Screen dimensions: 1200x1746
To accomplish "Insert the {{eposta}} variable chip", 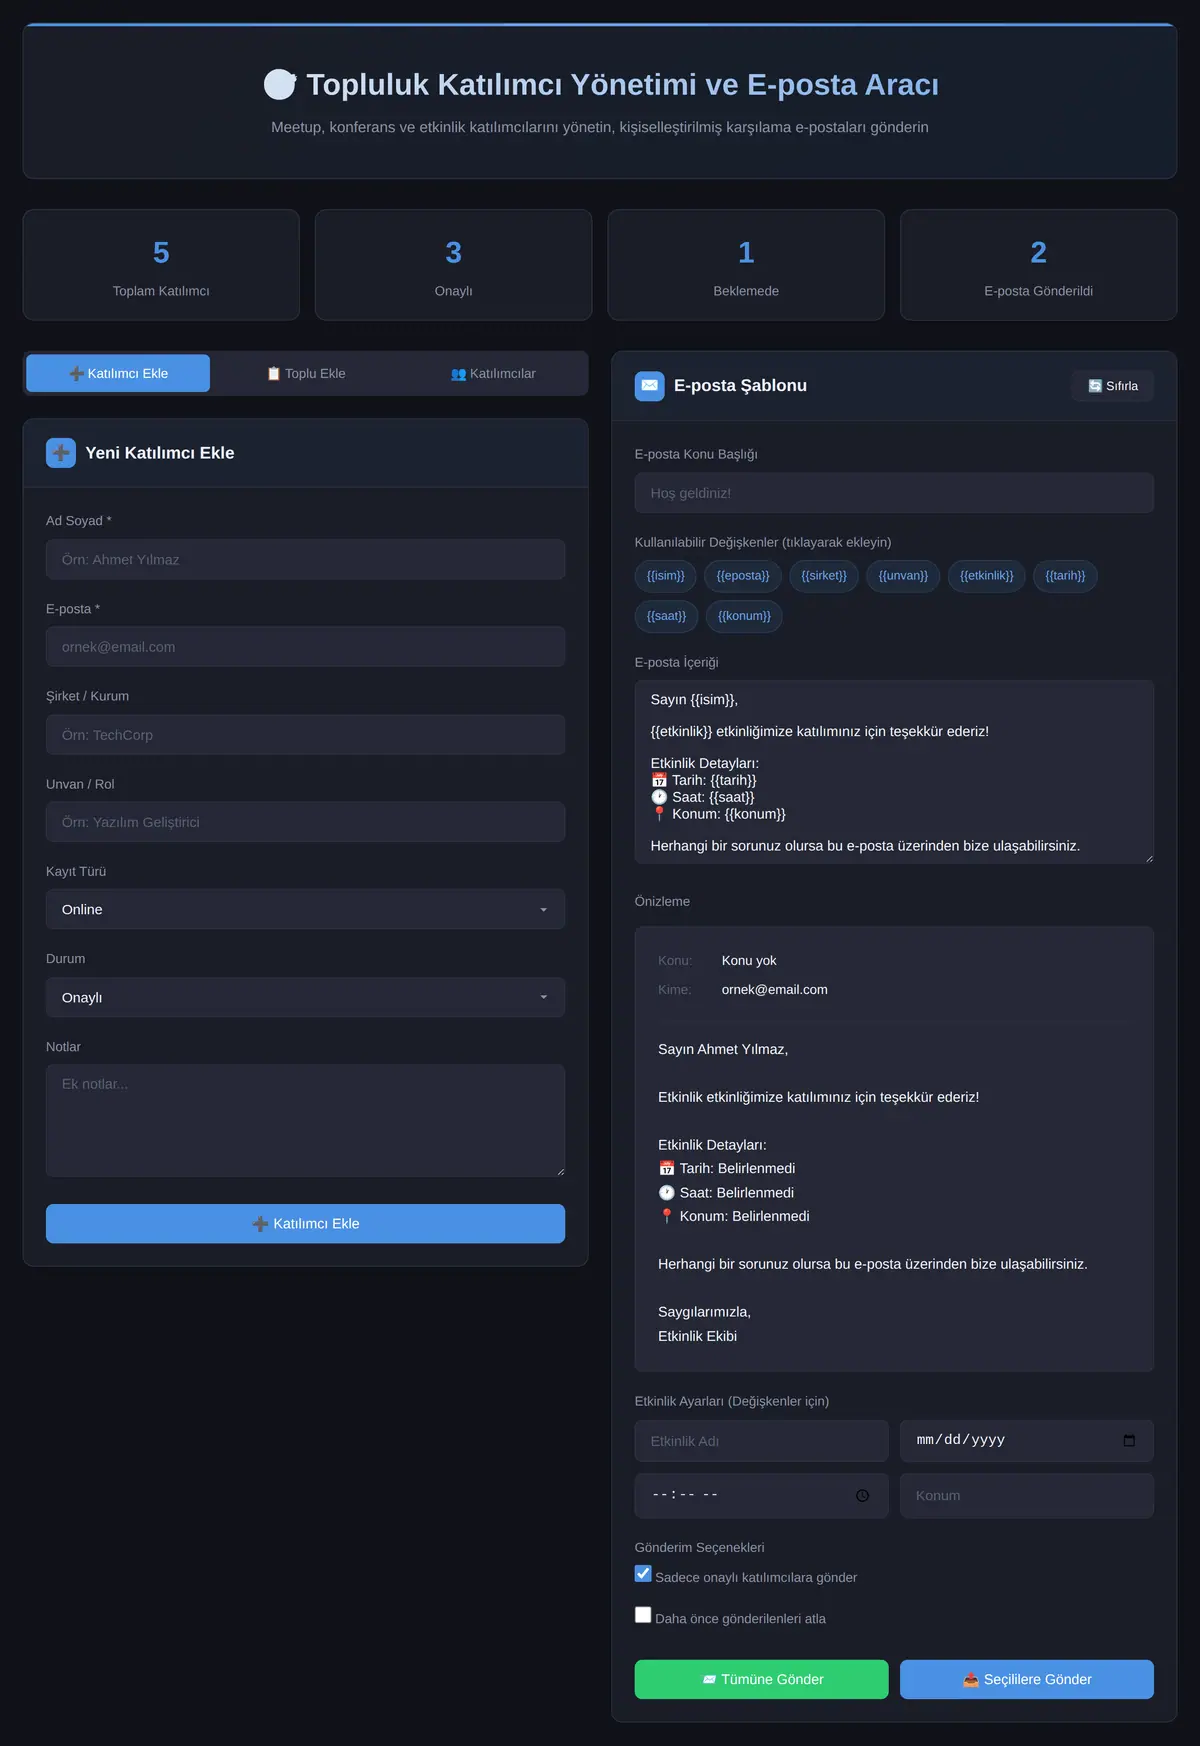I will pos(743,576).
